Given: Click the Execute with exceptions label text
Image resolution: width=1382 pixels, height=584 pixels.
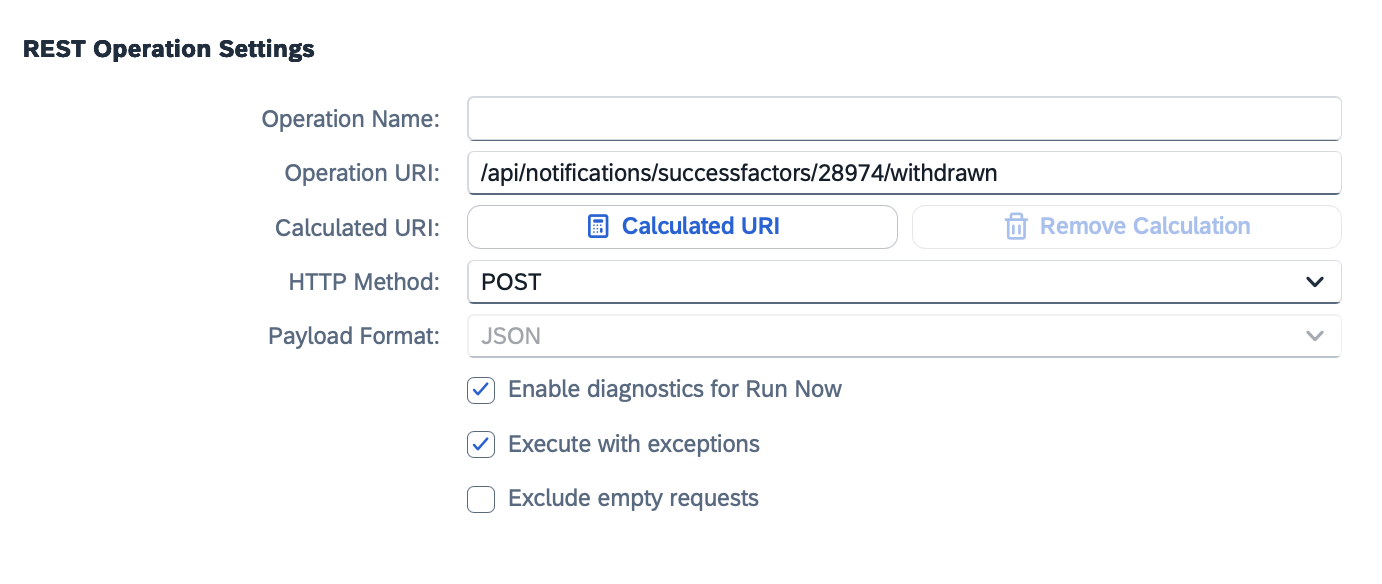Looking at the screenshot, I should pyautogui.click(x=634, y=444).
